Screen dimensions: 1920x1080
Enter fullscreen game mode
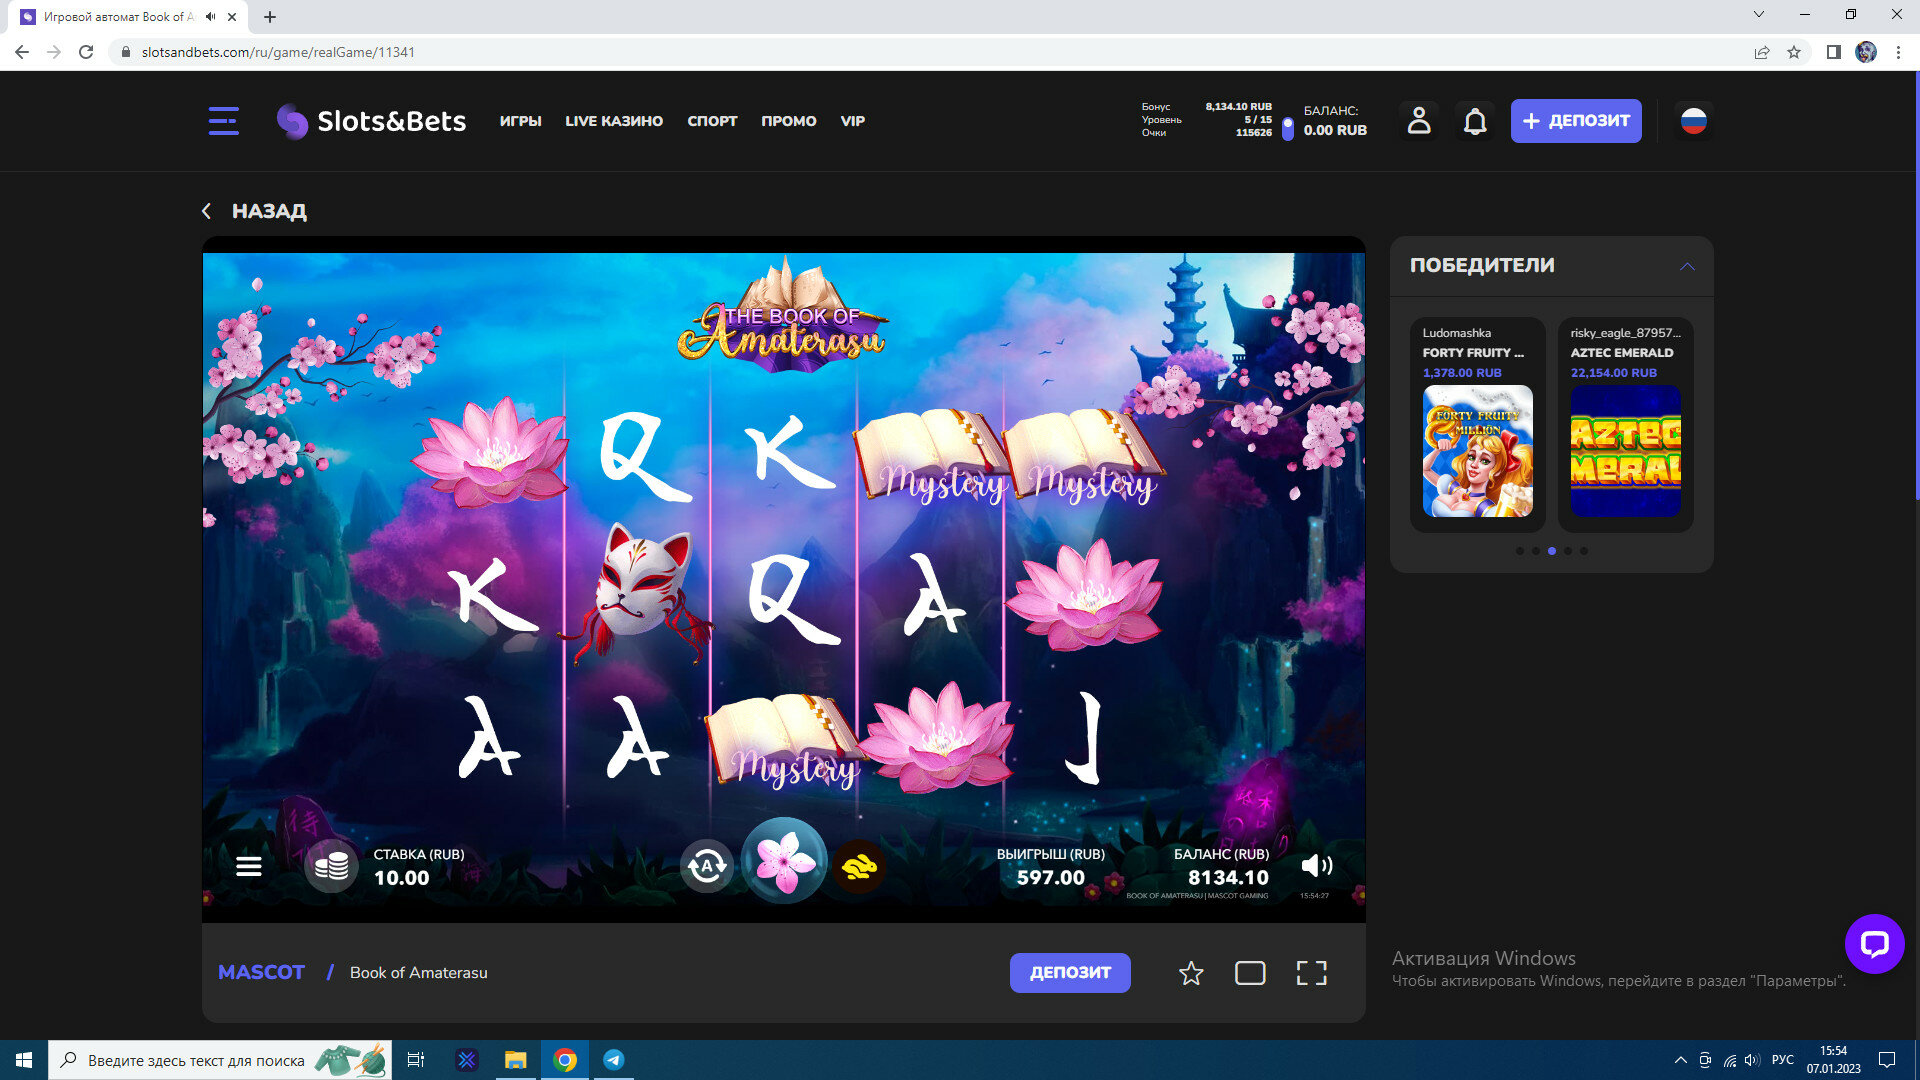pos(1311,973)
